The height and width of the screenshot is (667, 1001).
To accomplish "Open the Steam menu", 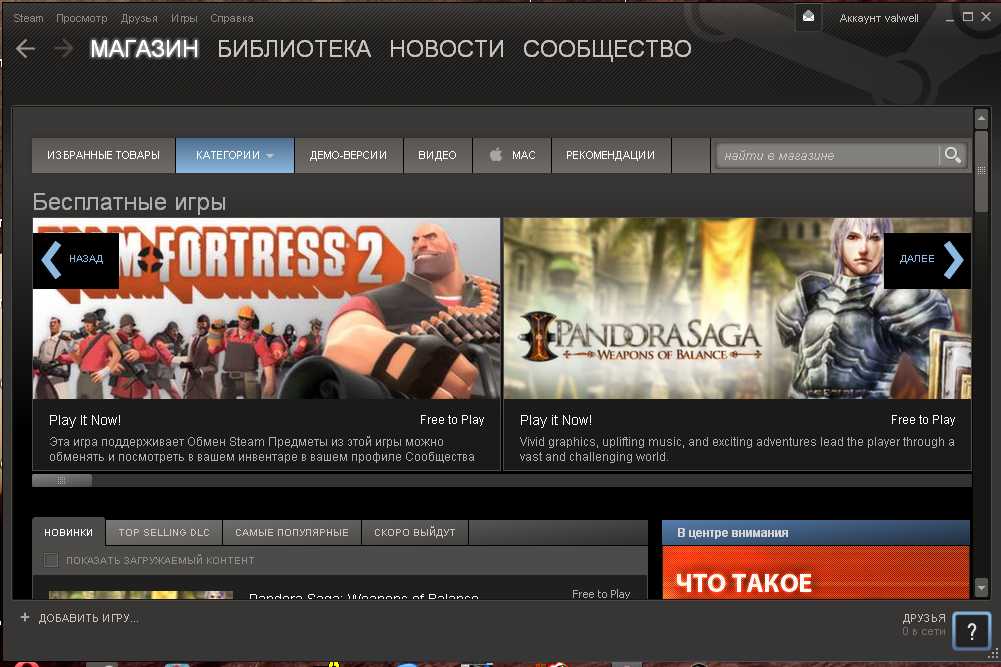I will click(29, 18).
